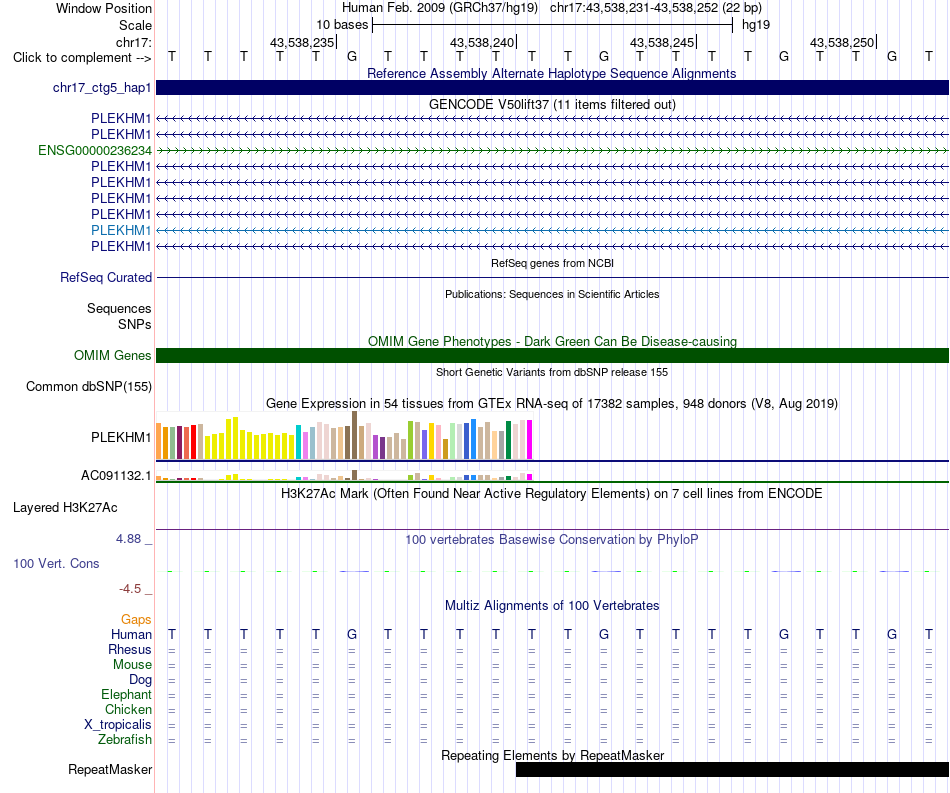The image size is (950, 793).
Task: Open the GENCODE V50lift37 track title
Action: coord(552,104)
